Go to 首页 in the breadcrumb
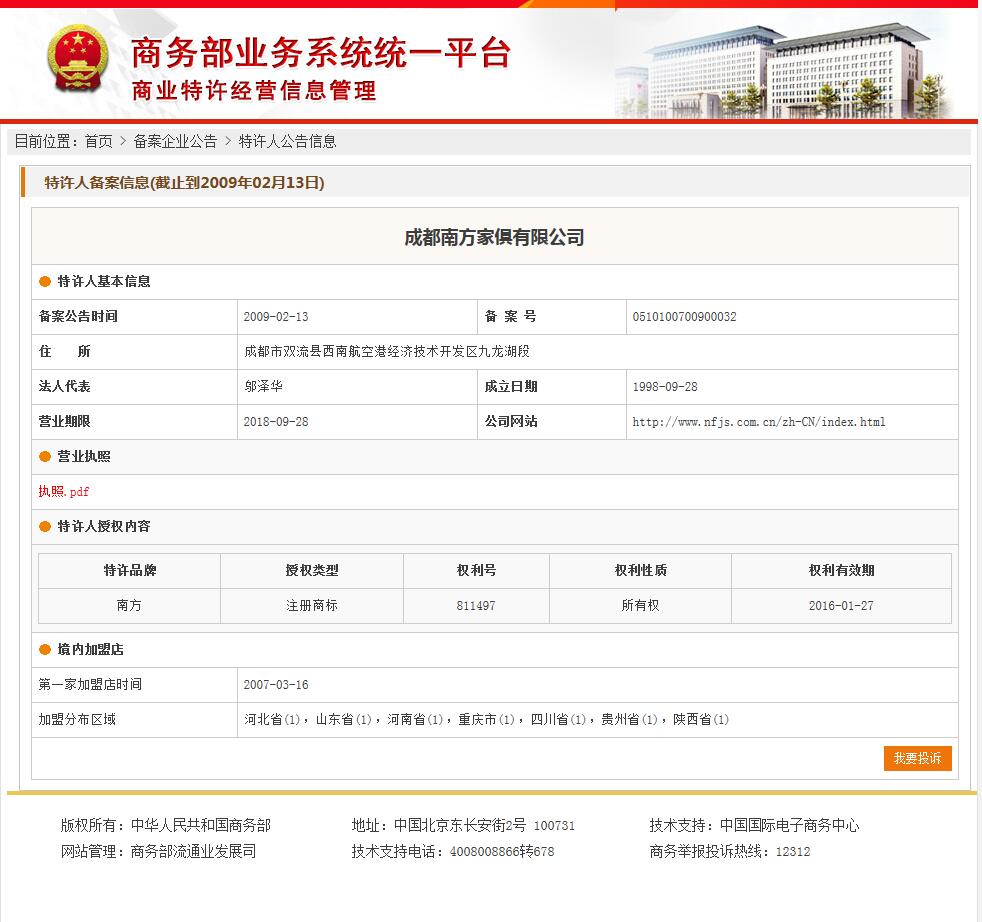982x922 pixels. pyautogui.click(x=98, y=142)
